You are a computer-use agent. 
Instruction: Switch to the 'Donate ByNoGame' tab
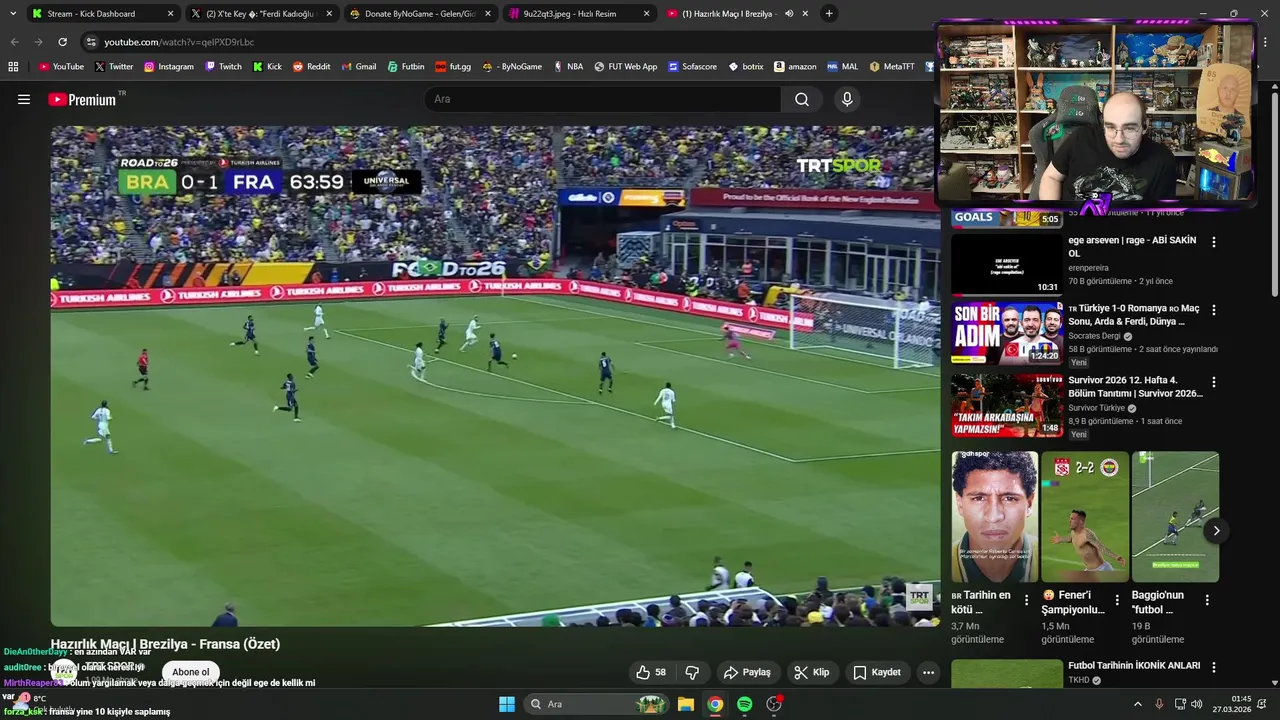click(x=420, y=14)
